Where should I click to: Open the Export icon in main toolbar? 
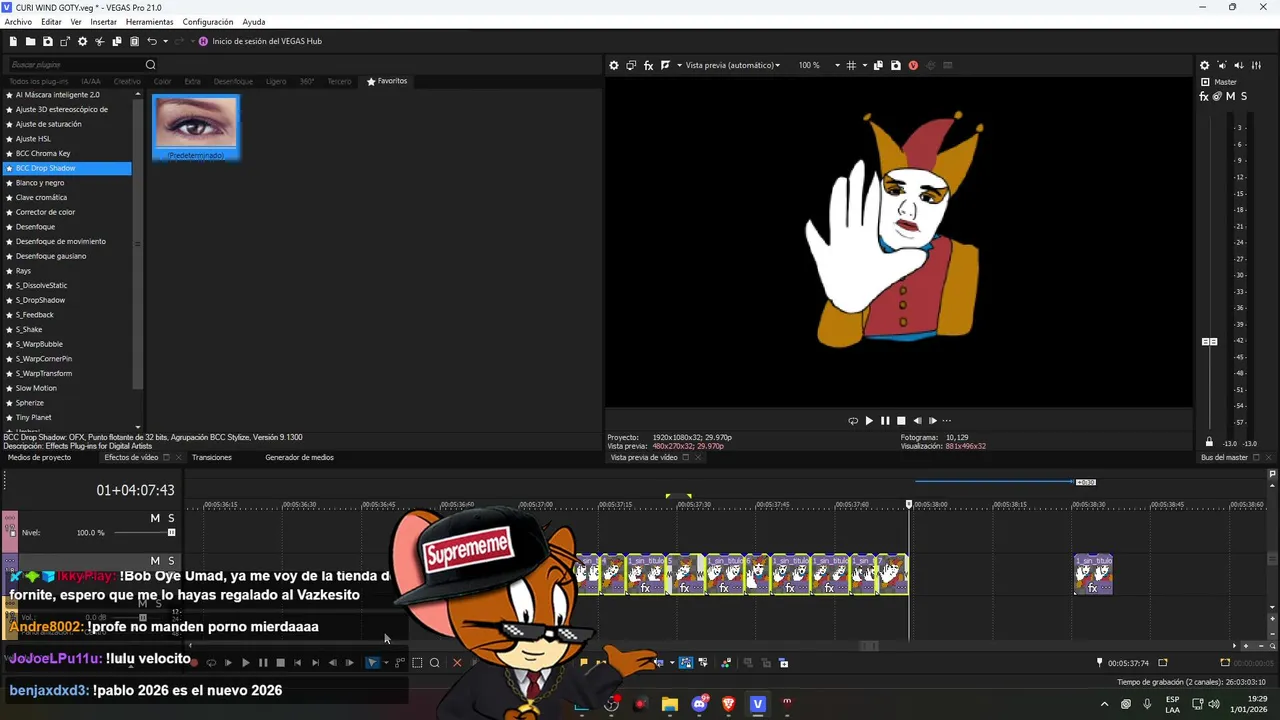(65, 41)
